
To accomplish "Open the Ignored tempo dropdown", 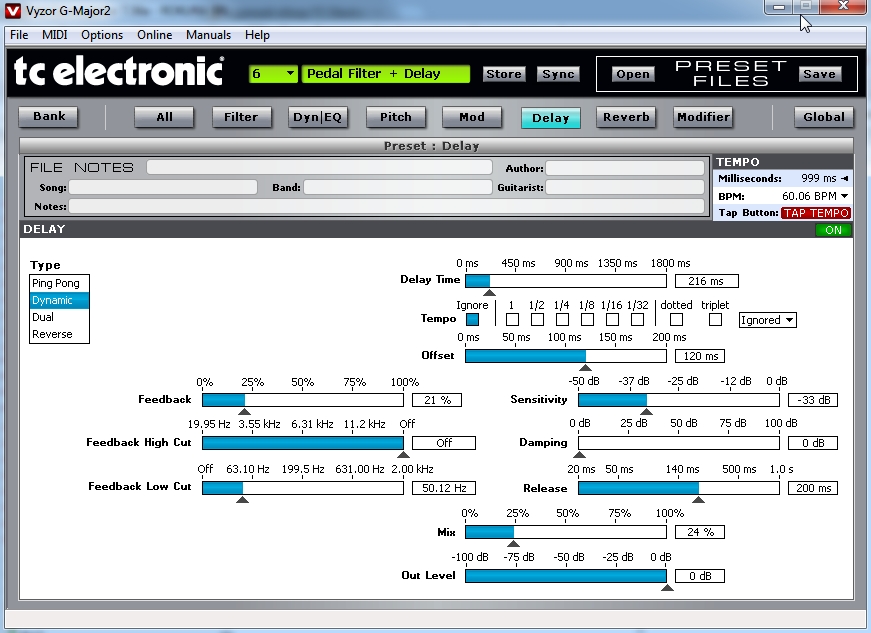I will (768, 320).
